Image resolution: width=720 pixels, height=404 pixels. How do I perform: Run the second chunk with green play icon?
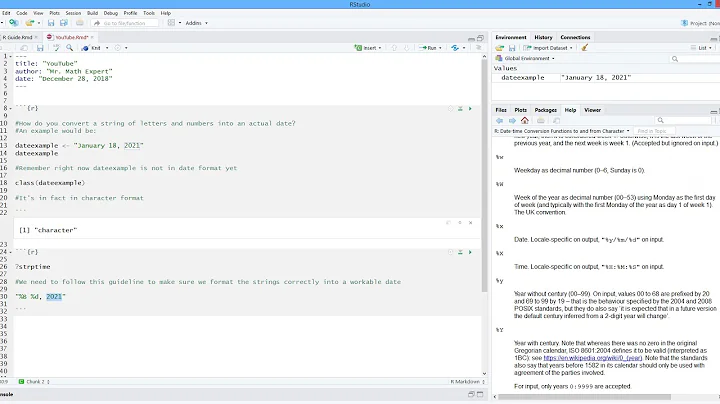[470, 252]
